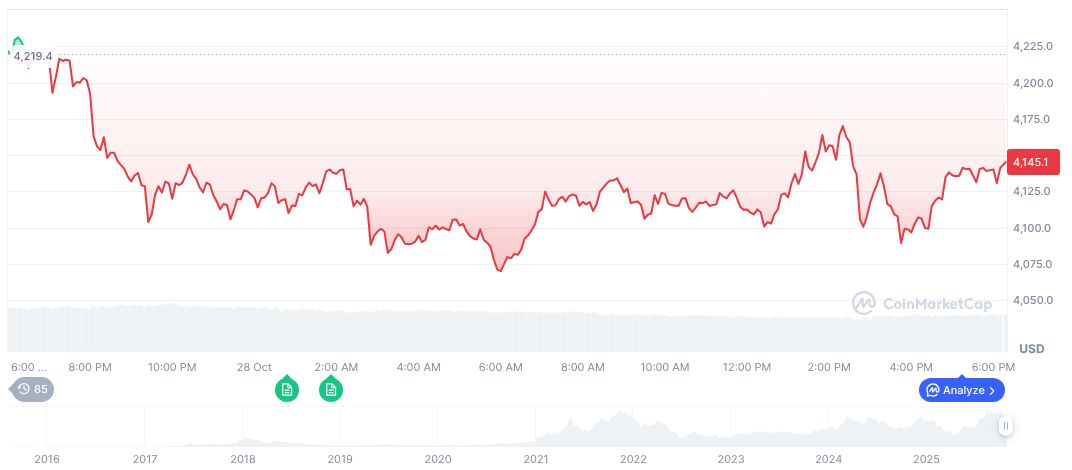
Task: Select 2016 on the bottom year timeline
Action: pos(46,459)
